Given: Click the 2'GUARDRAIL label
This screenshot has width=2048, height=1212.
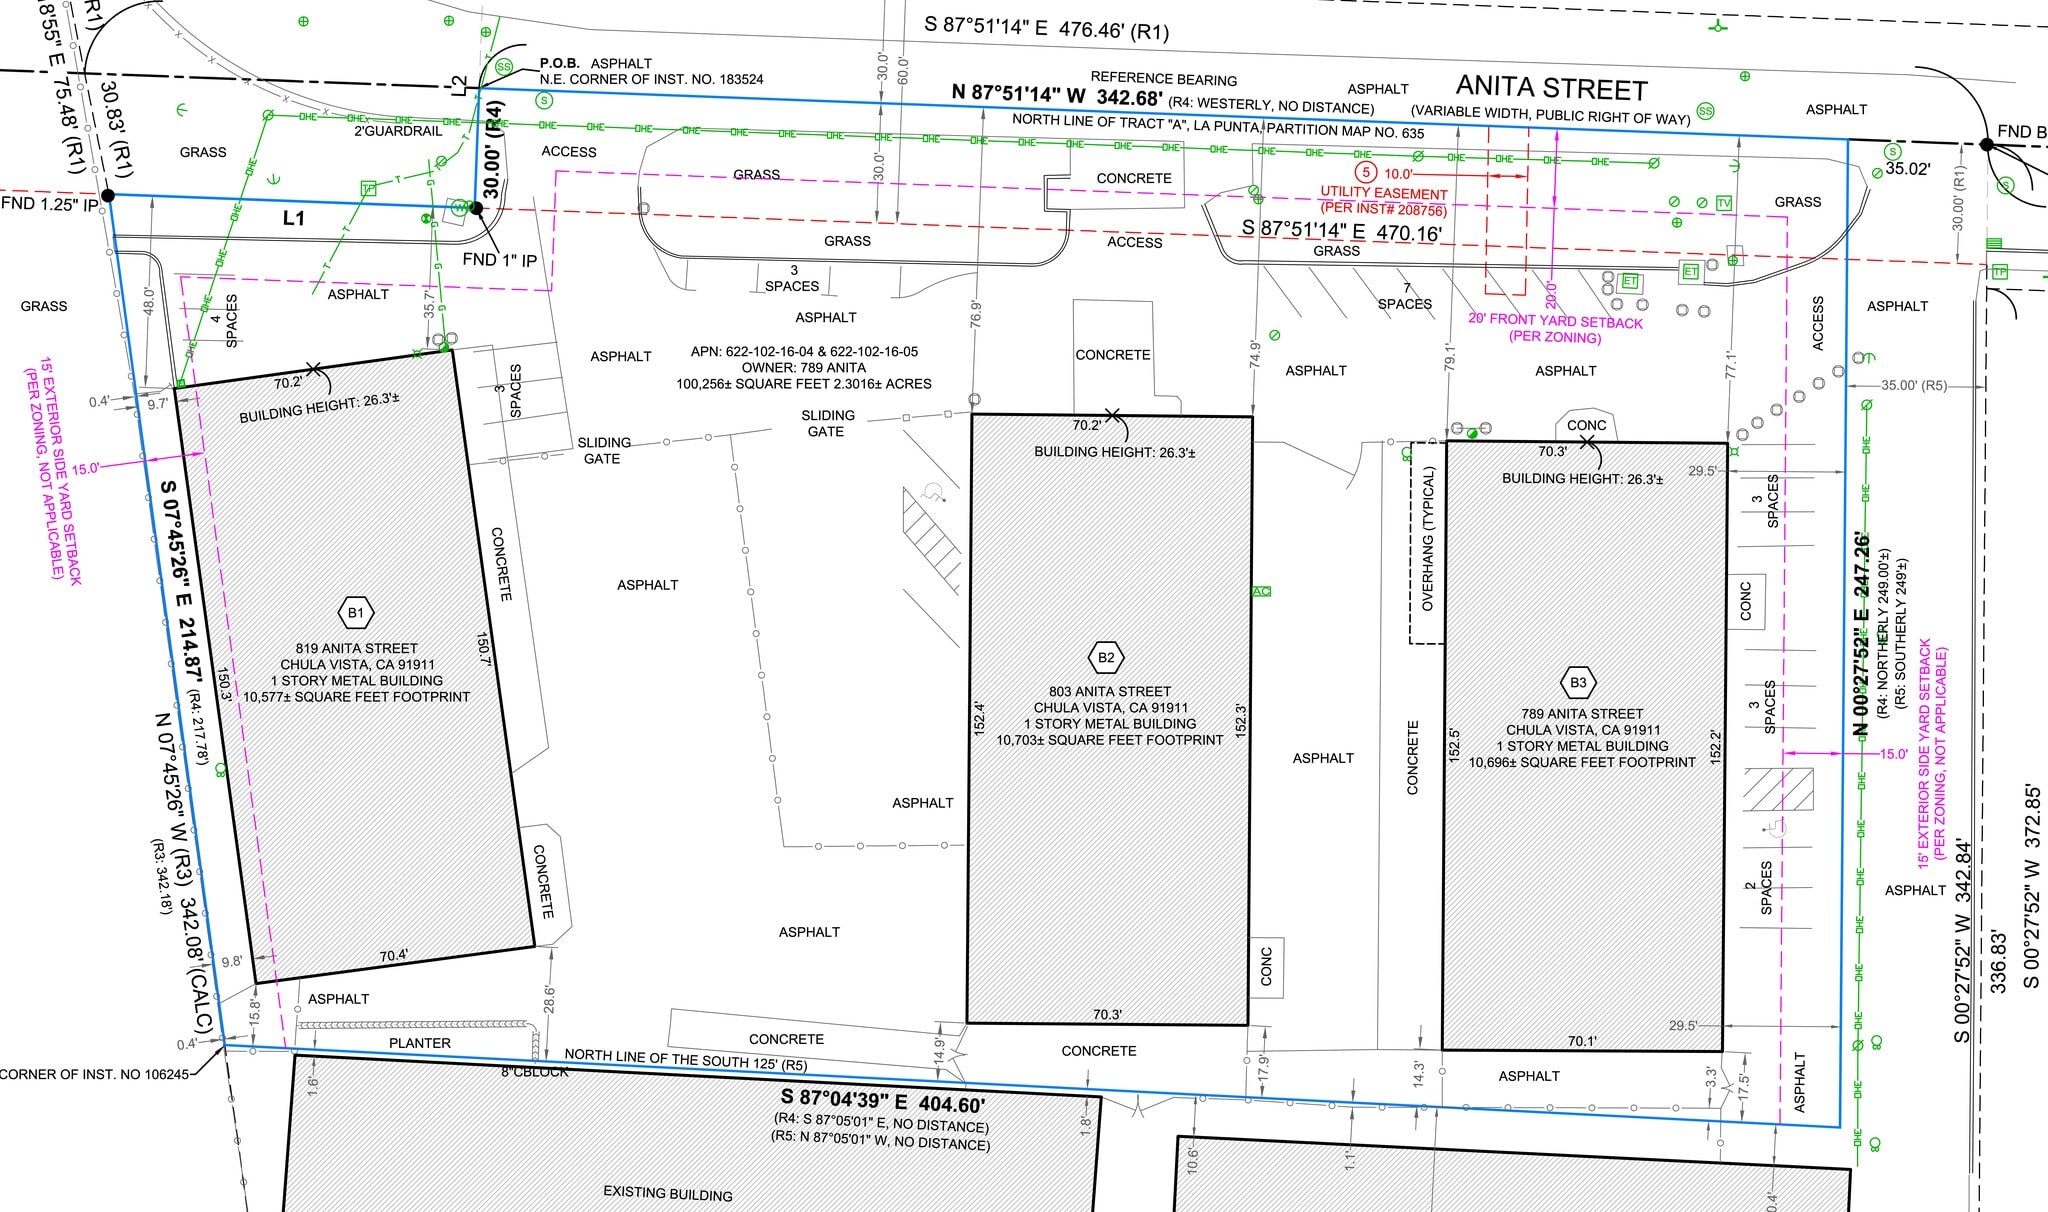Looking at the screenshot, I should (398, 131).
